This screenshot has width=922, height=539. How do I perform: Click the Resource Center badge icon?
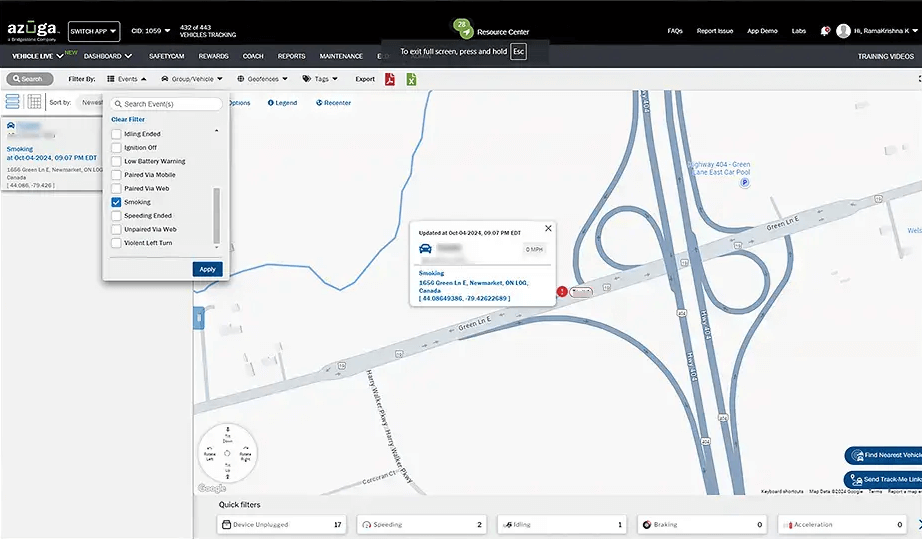point(463,28)
